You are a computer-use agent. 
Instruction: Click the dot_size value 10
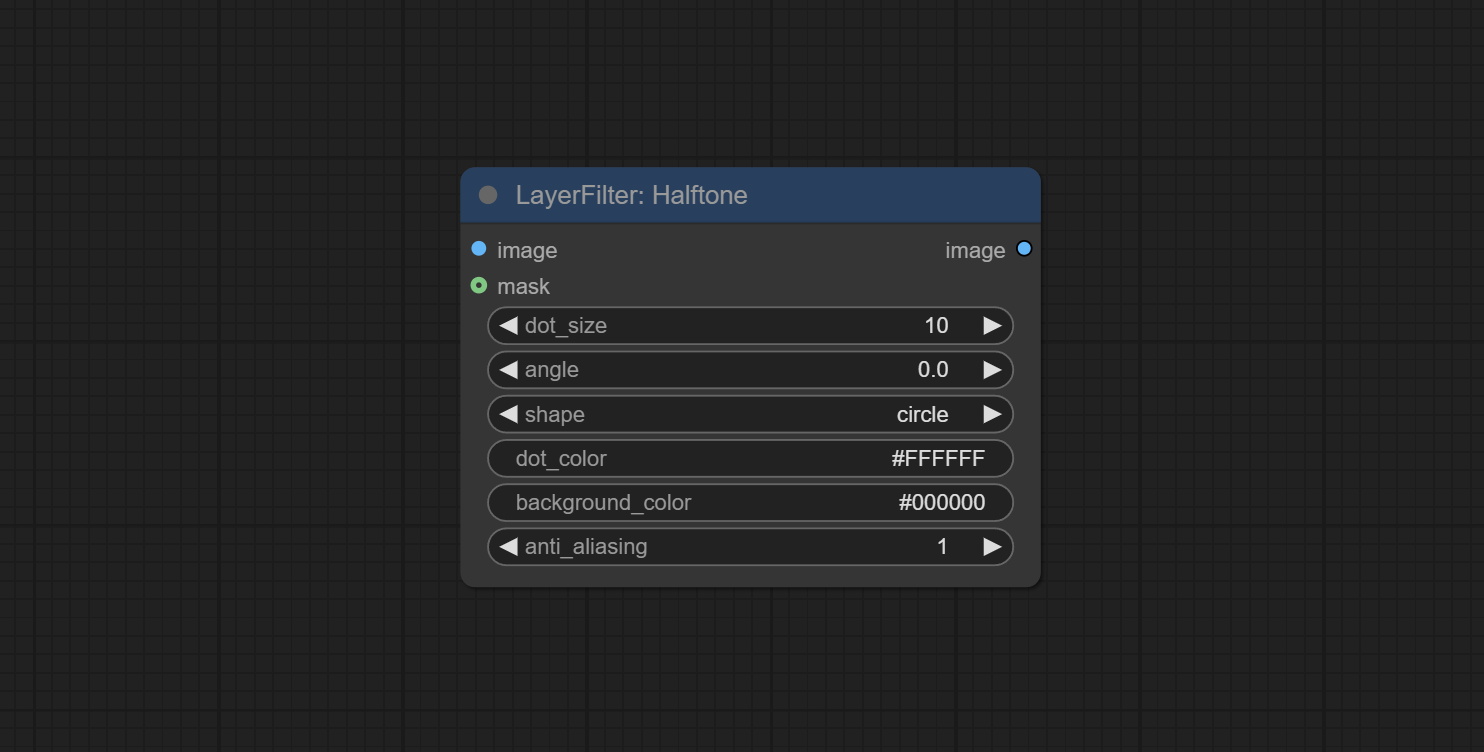coord(935,326)
